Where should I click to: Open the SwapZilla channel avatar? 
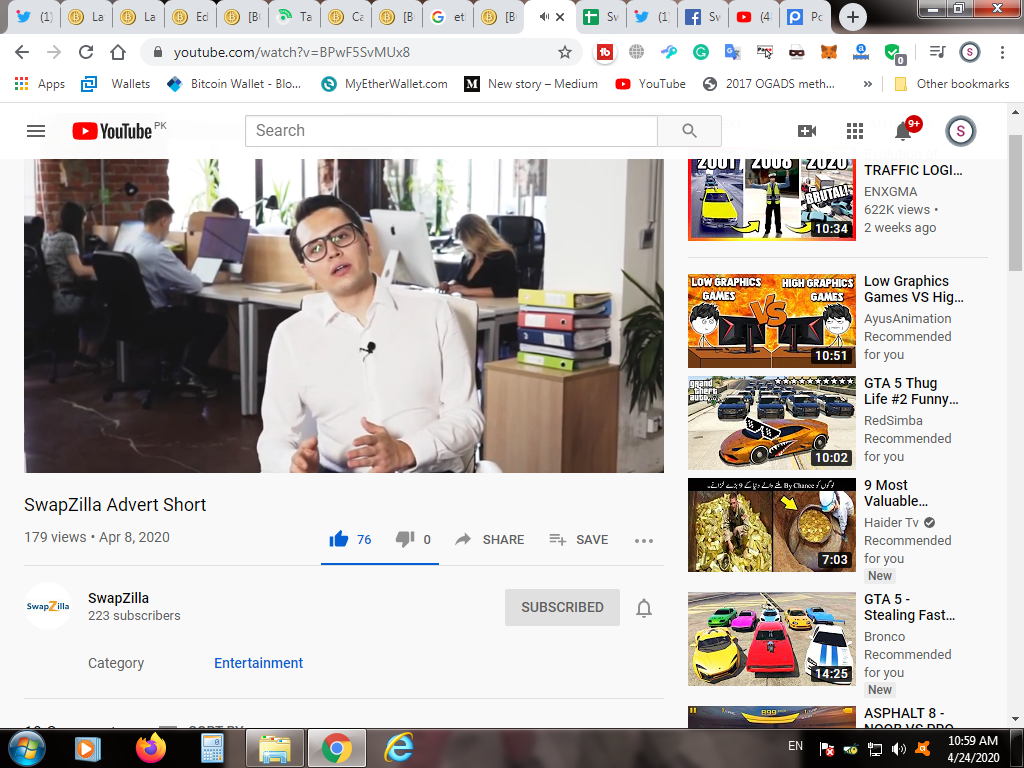(x=48, y=606)
